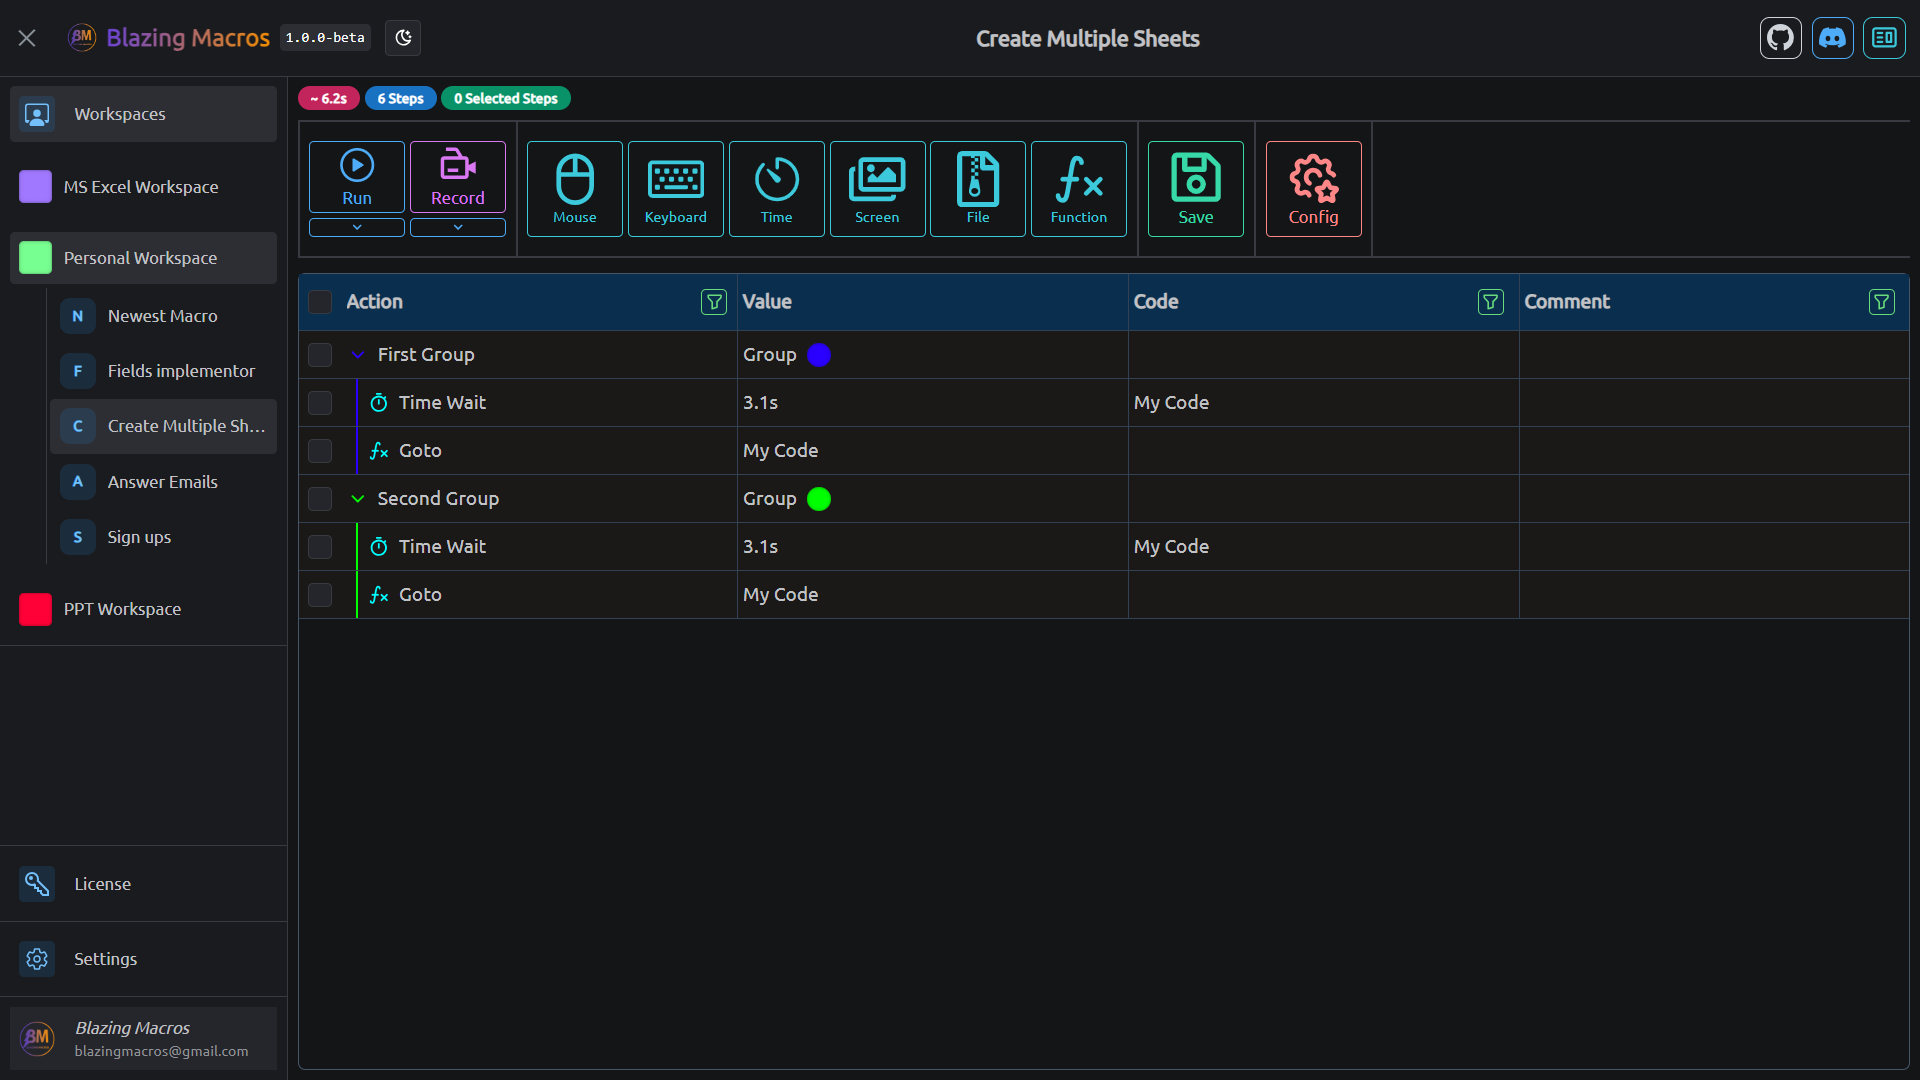Click fx icon in Second Group Goto
The height and width of the screenshot is (1080, 1920).
[x=379, y=595]
